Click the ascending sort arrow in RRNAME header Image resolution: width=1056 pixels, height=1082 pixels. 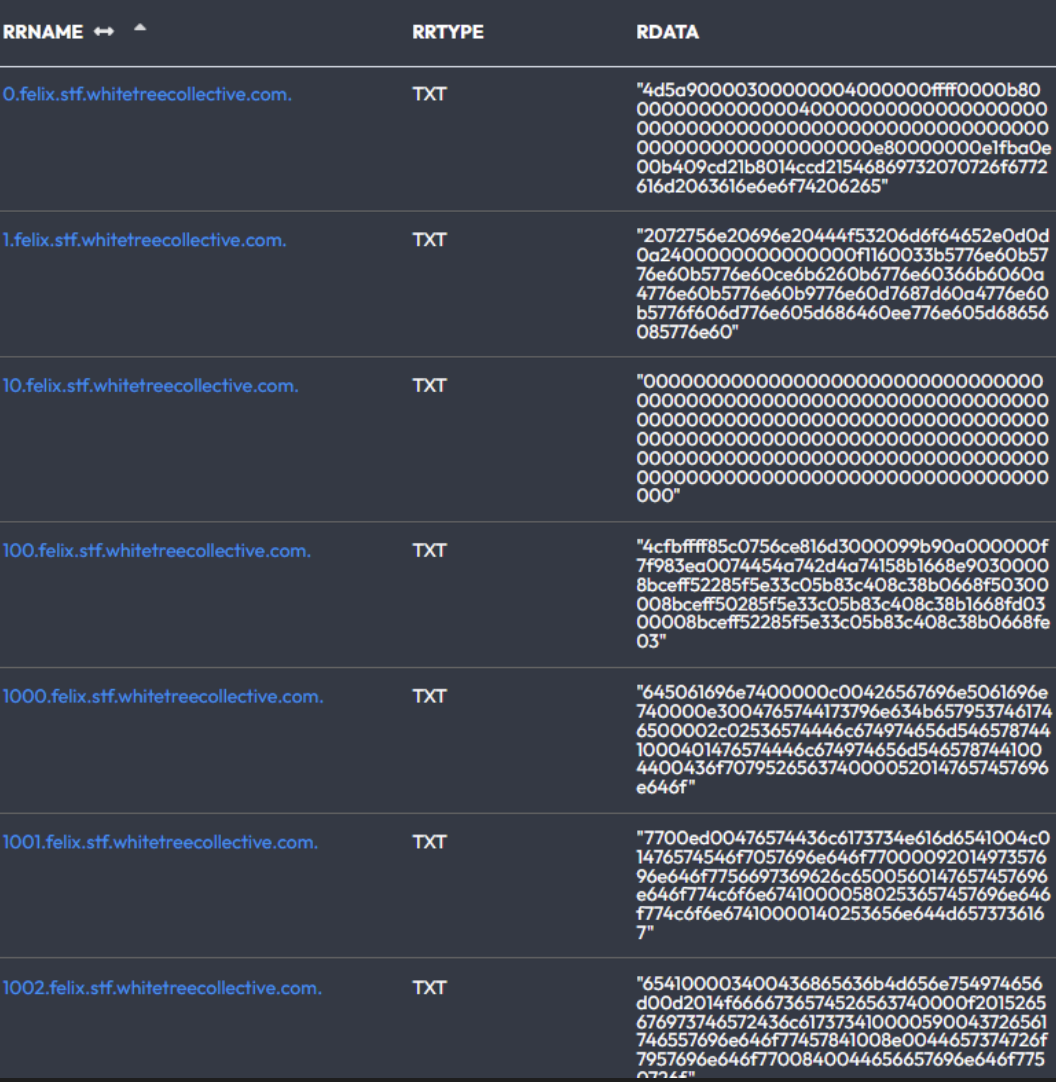[139, 28]
